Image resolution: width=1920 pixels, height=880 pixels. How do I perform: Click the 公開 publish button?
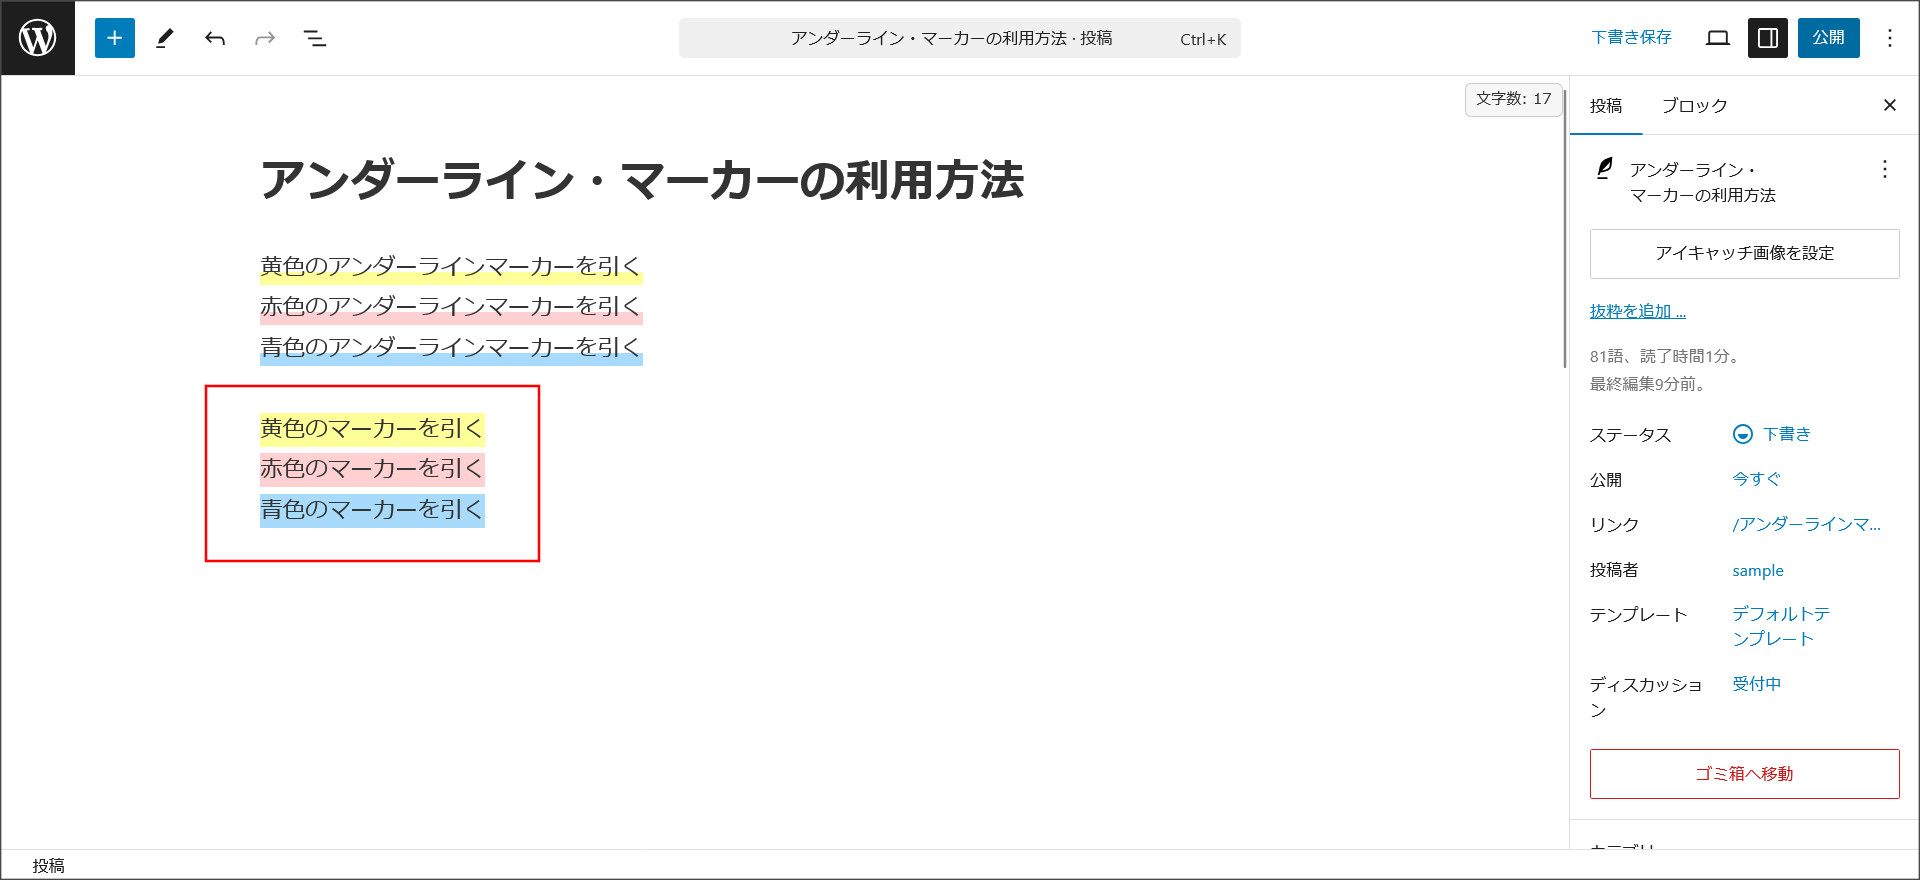pyautogui.click(x=1829, y=38)
